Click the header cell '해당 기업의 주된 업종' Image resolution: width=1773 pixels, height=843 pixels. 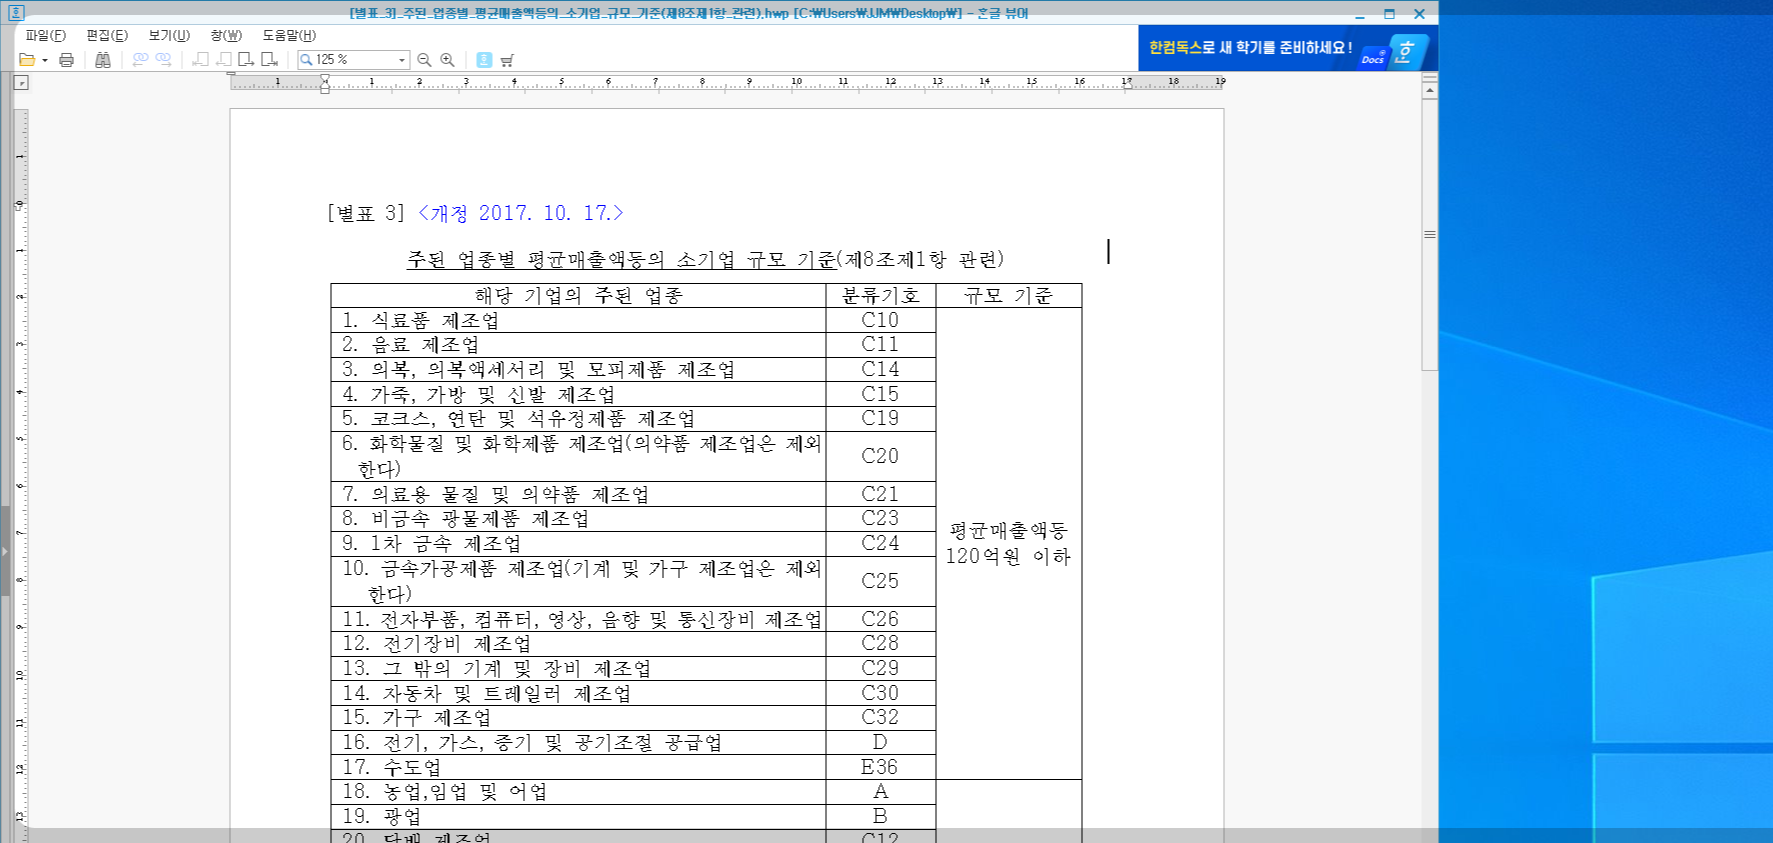pos(578,296)
